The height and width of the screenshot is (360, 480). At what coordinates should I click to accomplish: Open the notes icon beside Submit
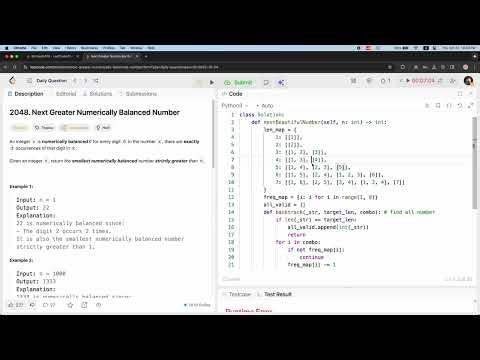[x=266, y=82]
